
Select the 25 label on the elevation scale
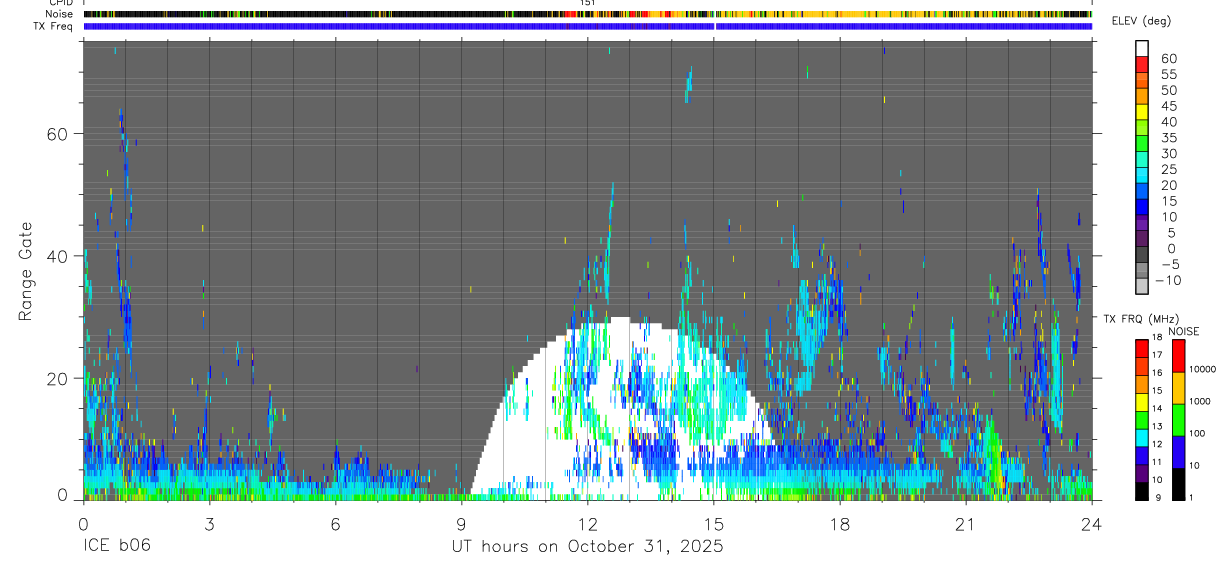(1168, 169)
